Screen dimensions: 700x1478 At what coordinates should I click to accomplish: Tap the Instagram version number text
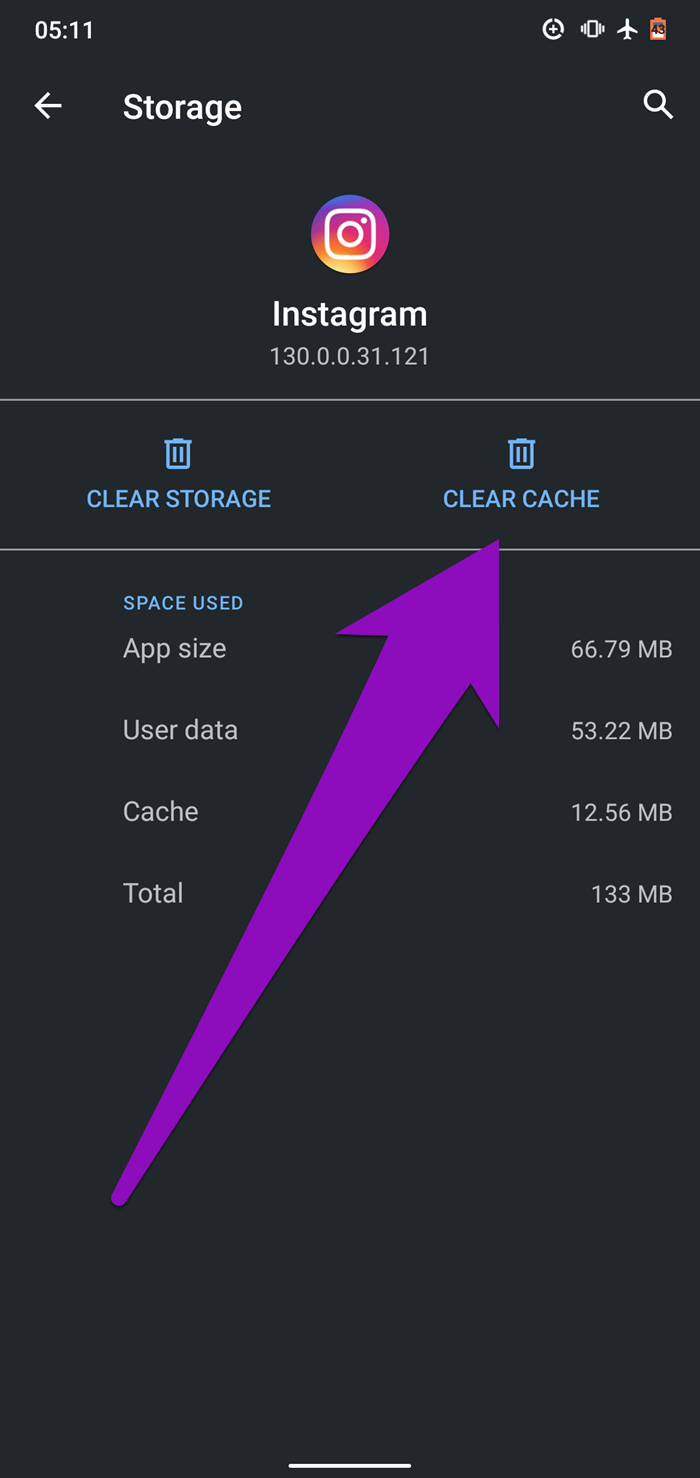coord(349,356)
